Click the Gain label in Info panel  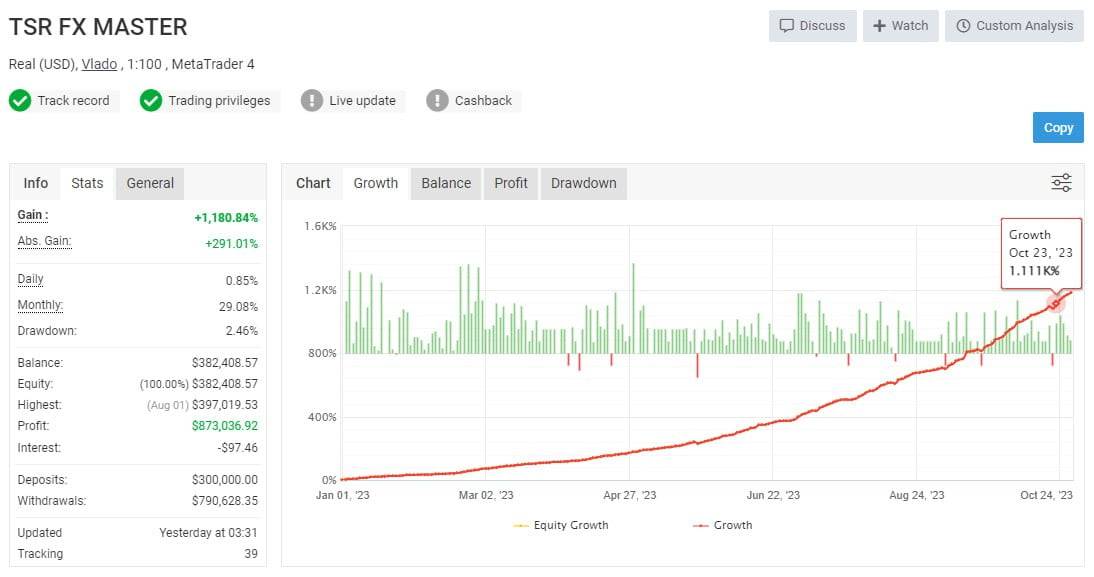33,216
